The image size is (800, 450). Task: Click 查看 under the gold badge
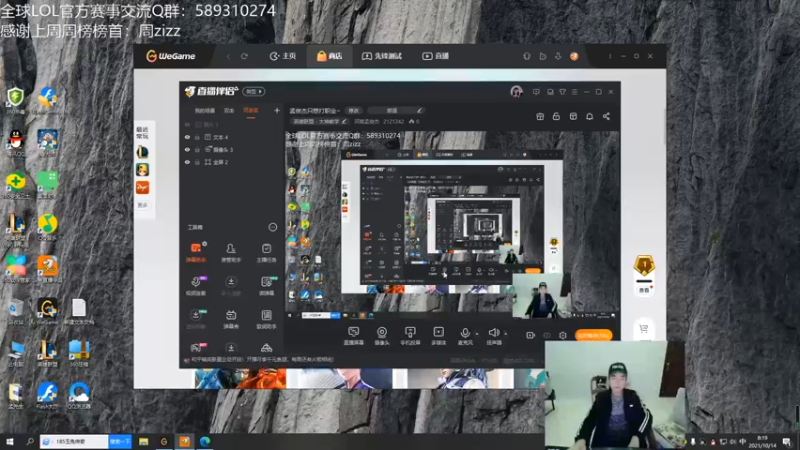644,290
